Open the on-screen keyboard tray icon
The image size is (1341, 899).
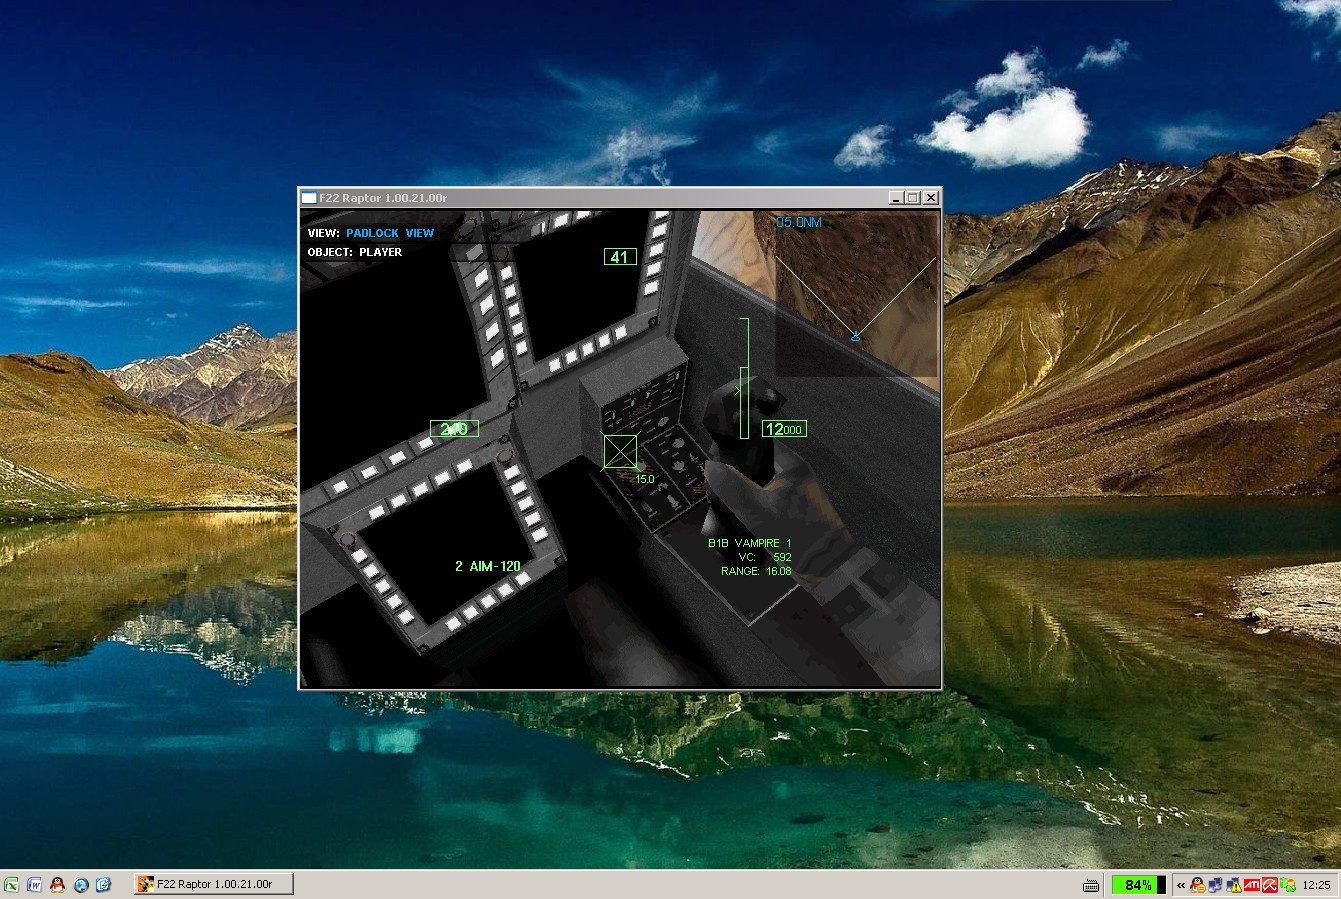pyautogui.click(x=1091, y=885)
